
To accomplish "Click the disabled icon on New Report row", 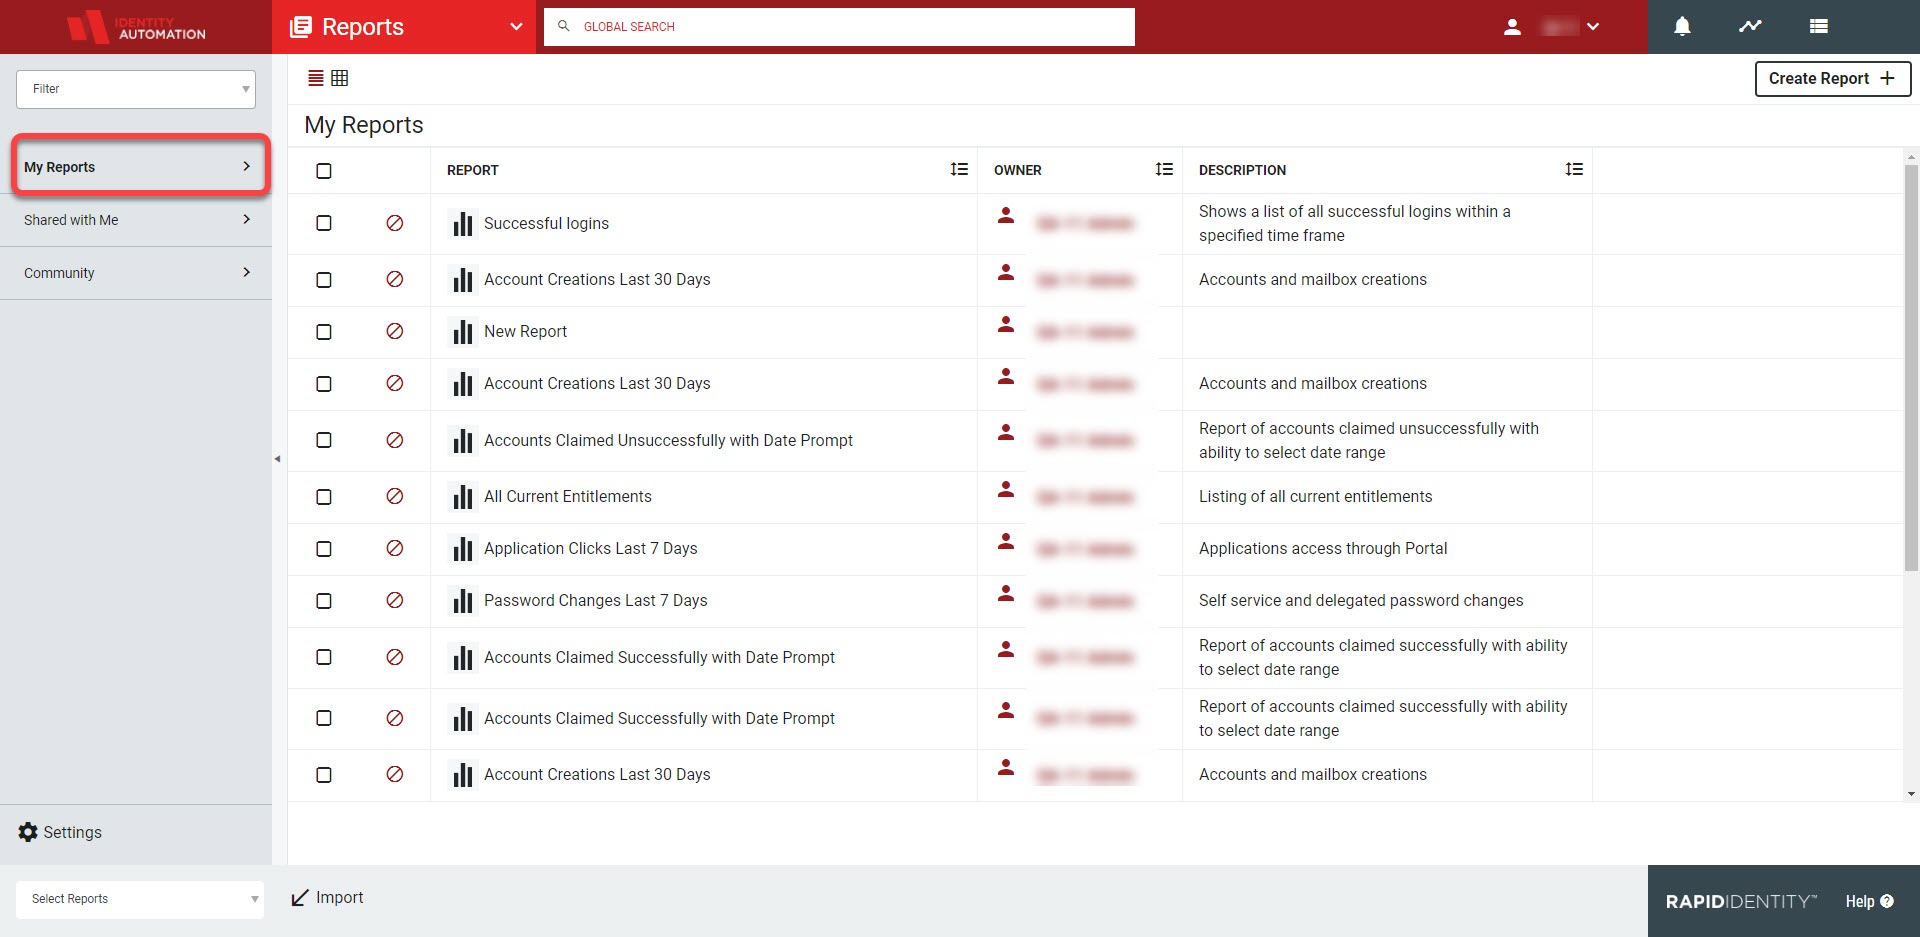I will pyautogui.click(x=395, y=332).
